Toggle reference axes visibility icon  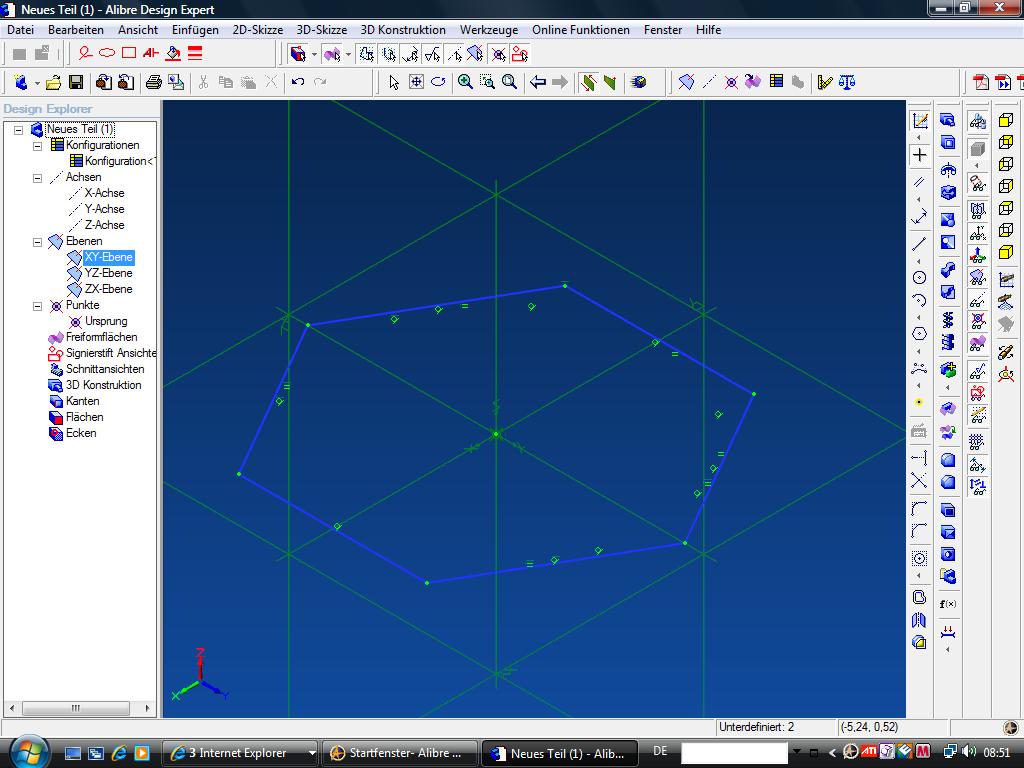click(x=977, y=300)
